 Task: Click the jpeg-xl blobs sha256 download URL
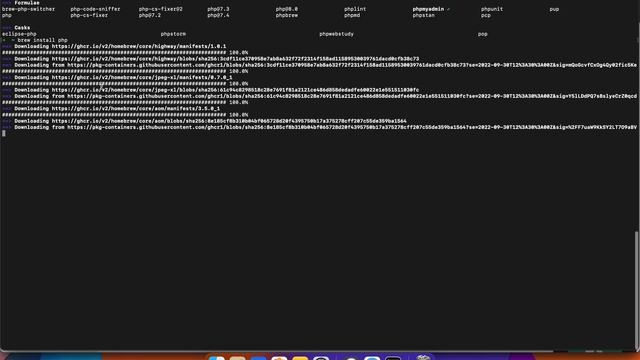coord(235,90)
